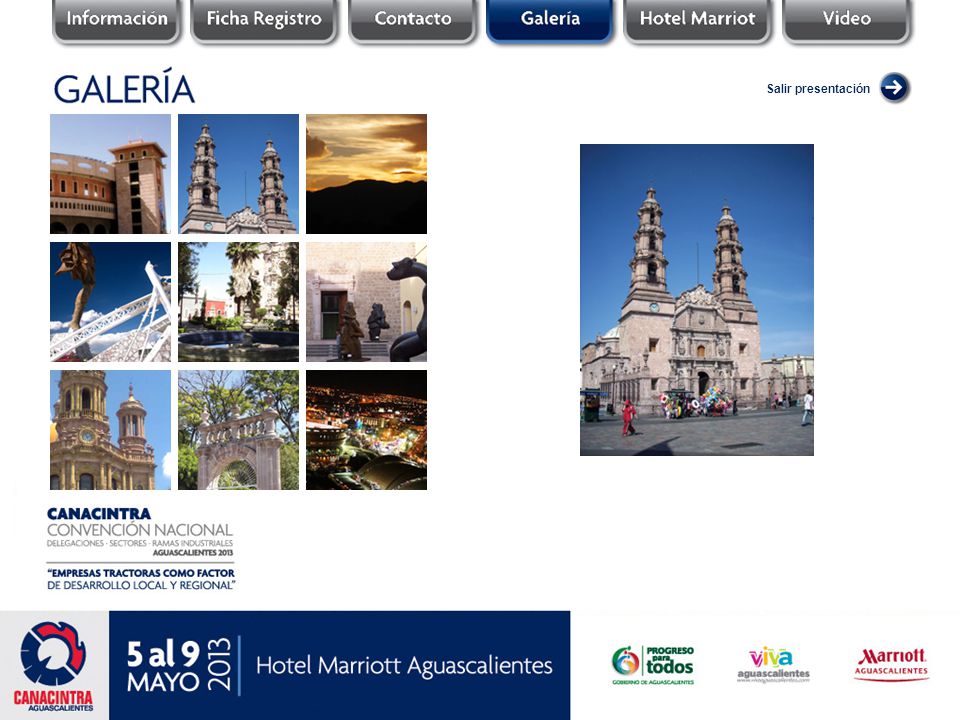
Task: Click the GALERÍA page heading
Action: (x=124, y=88)
